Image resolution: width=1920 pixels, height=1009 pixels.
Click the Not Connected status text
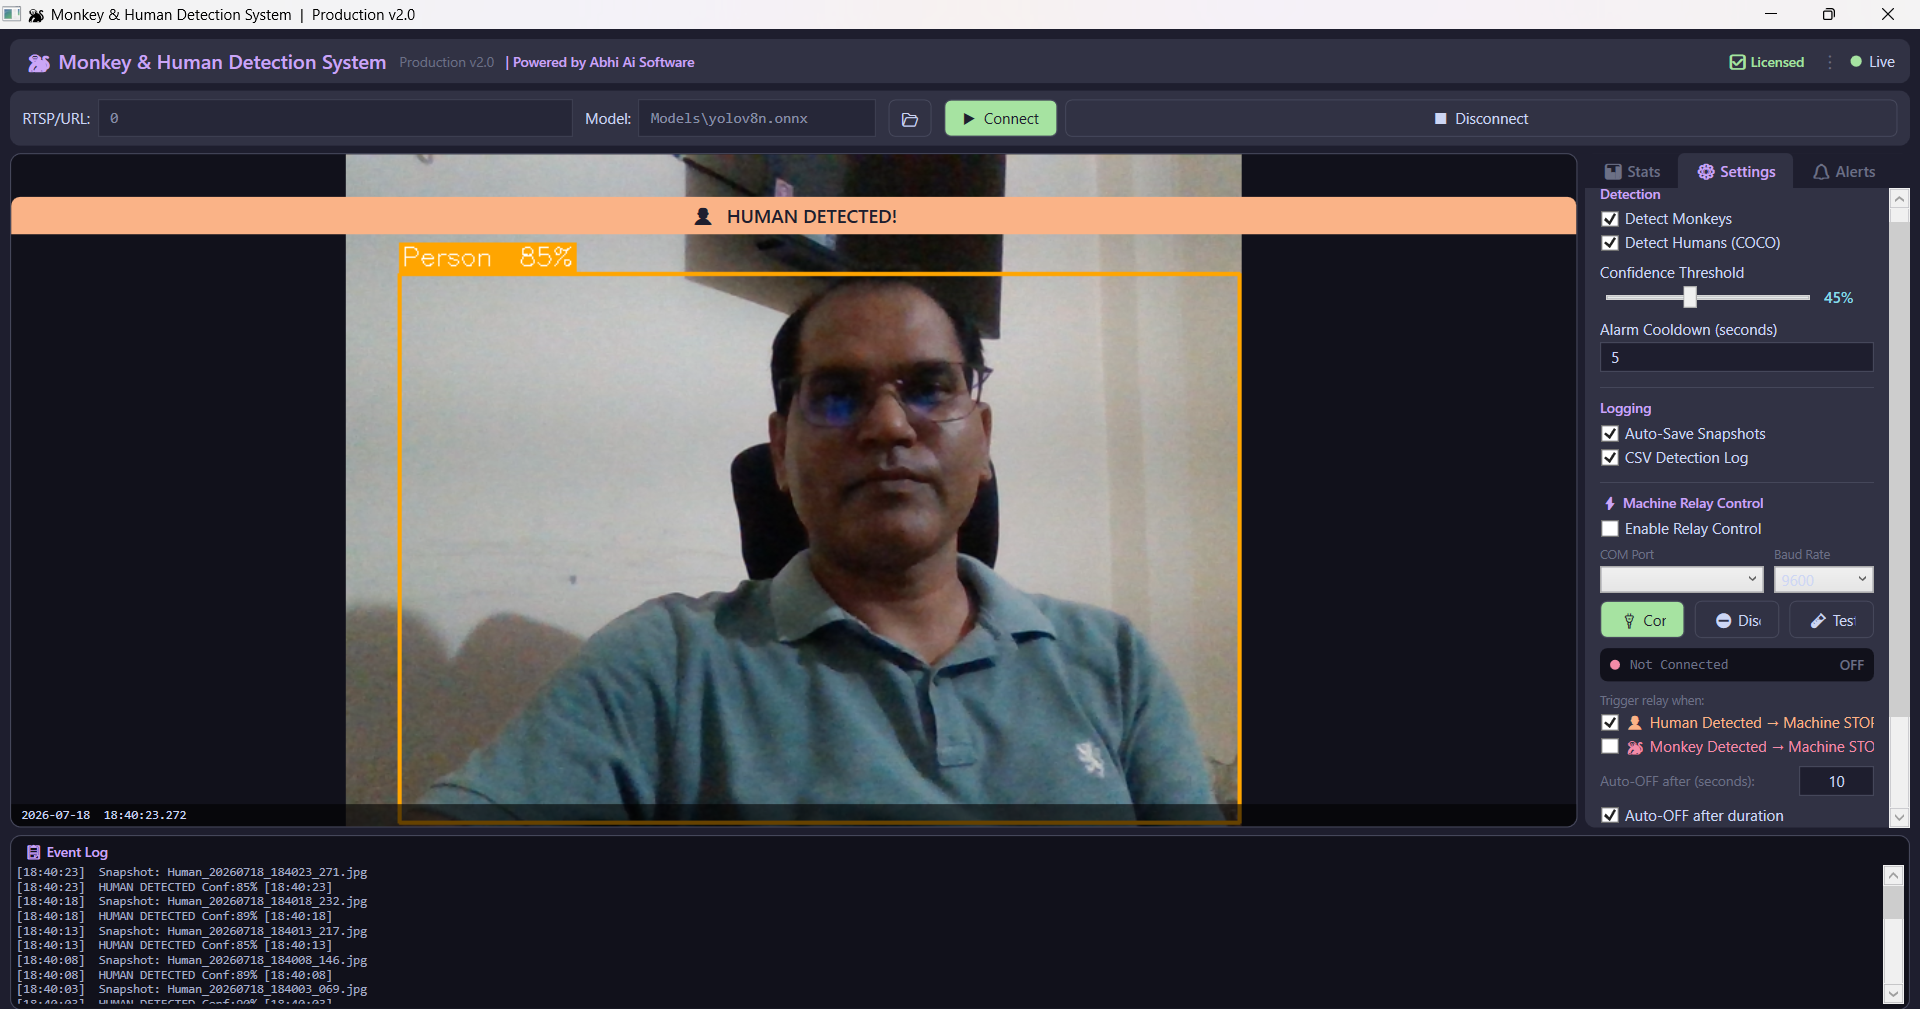pos(1678,665)
